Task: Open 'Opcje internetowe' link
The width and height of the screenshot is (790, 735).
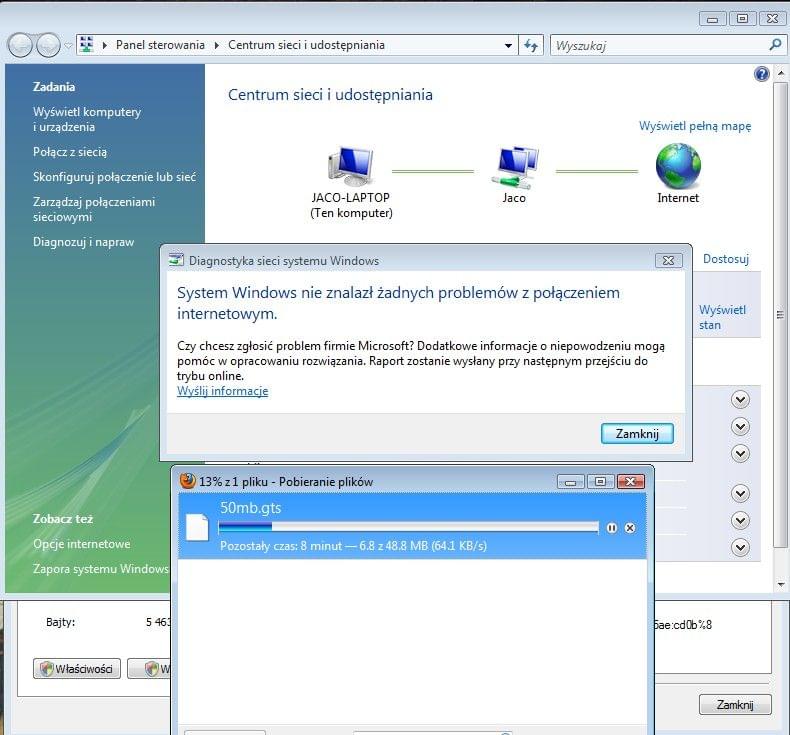Action: pos(81,544)
